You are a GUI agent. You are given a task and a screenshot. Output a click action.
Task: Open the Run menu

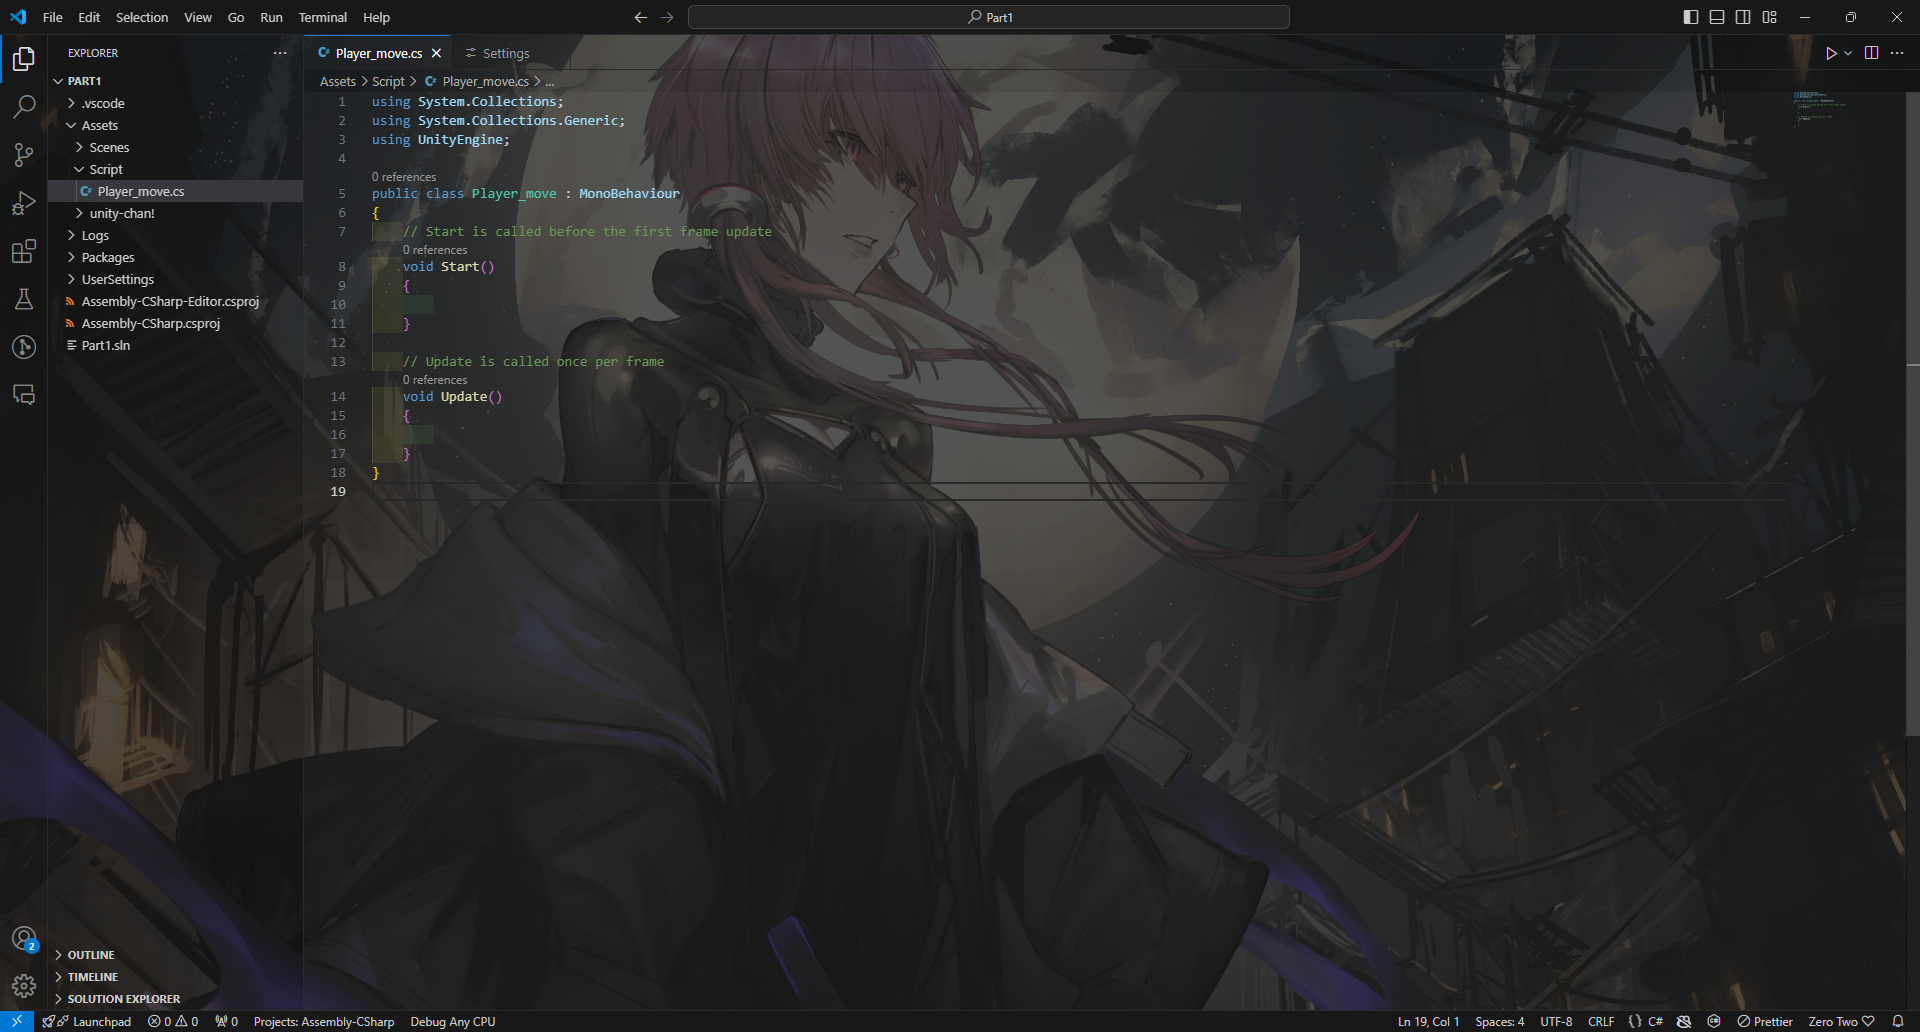pyautogui.click(x=271, y=17)
